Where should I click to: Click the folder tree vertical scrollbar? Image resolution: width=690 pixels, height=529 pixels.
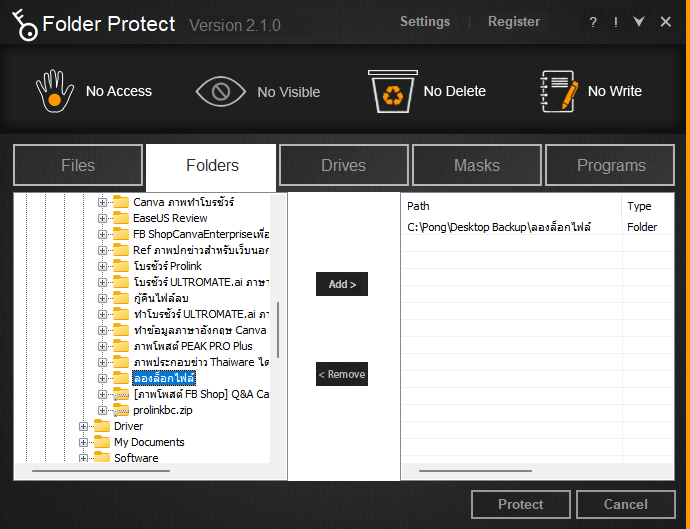click(278, 329)
